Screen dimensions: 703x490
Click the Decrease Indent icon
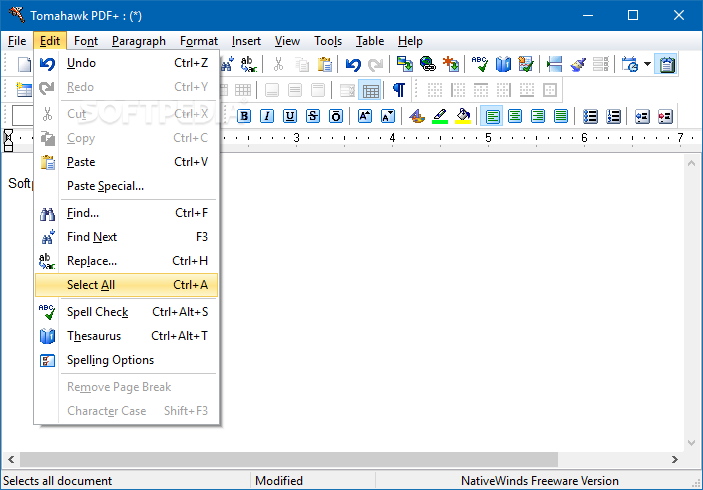pyautogui.click(x=642, y=116)
